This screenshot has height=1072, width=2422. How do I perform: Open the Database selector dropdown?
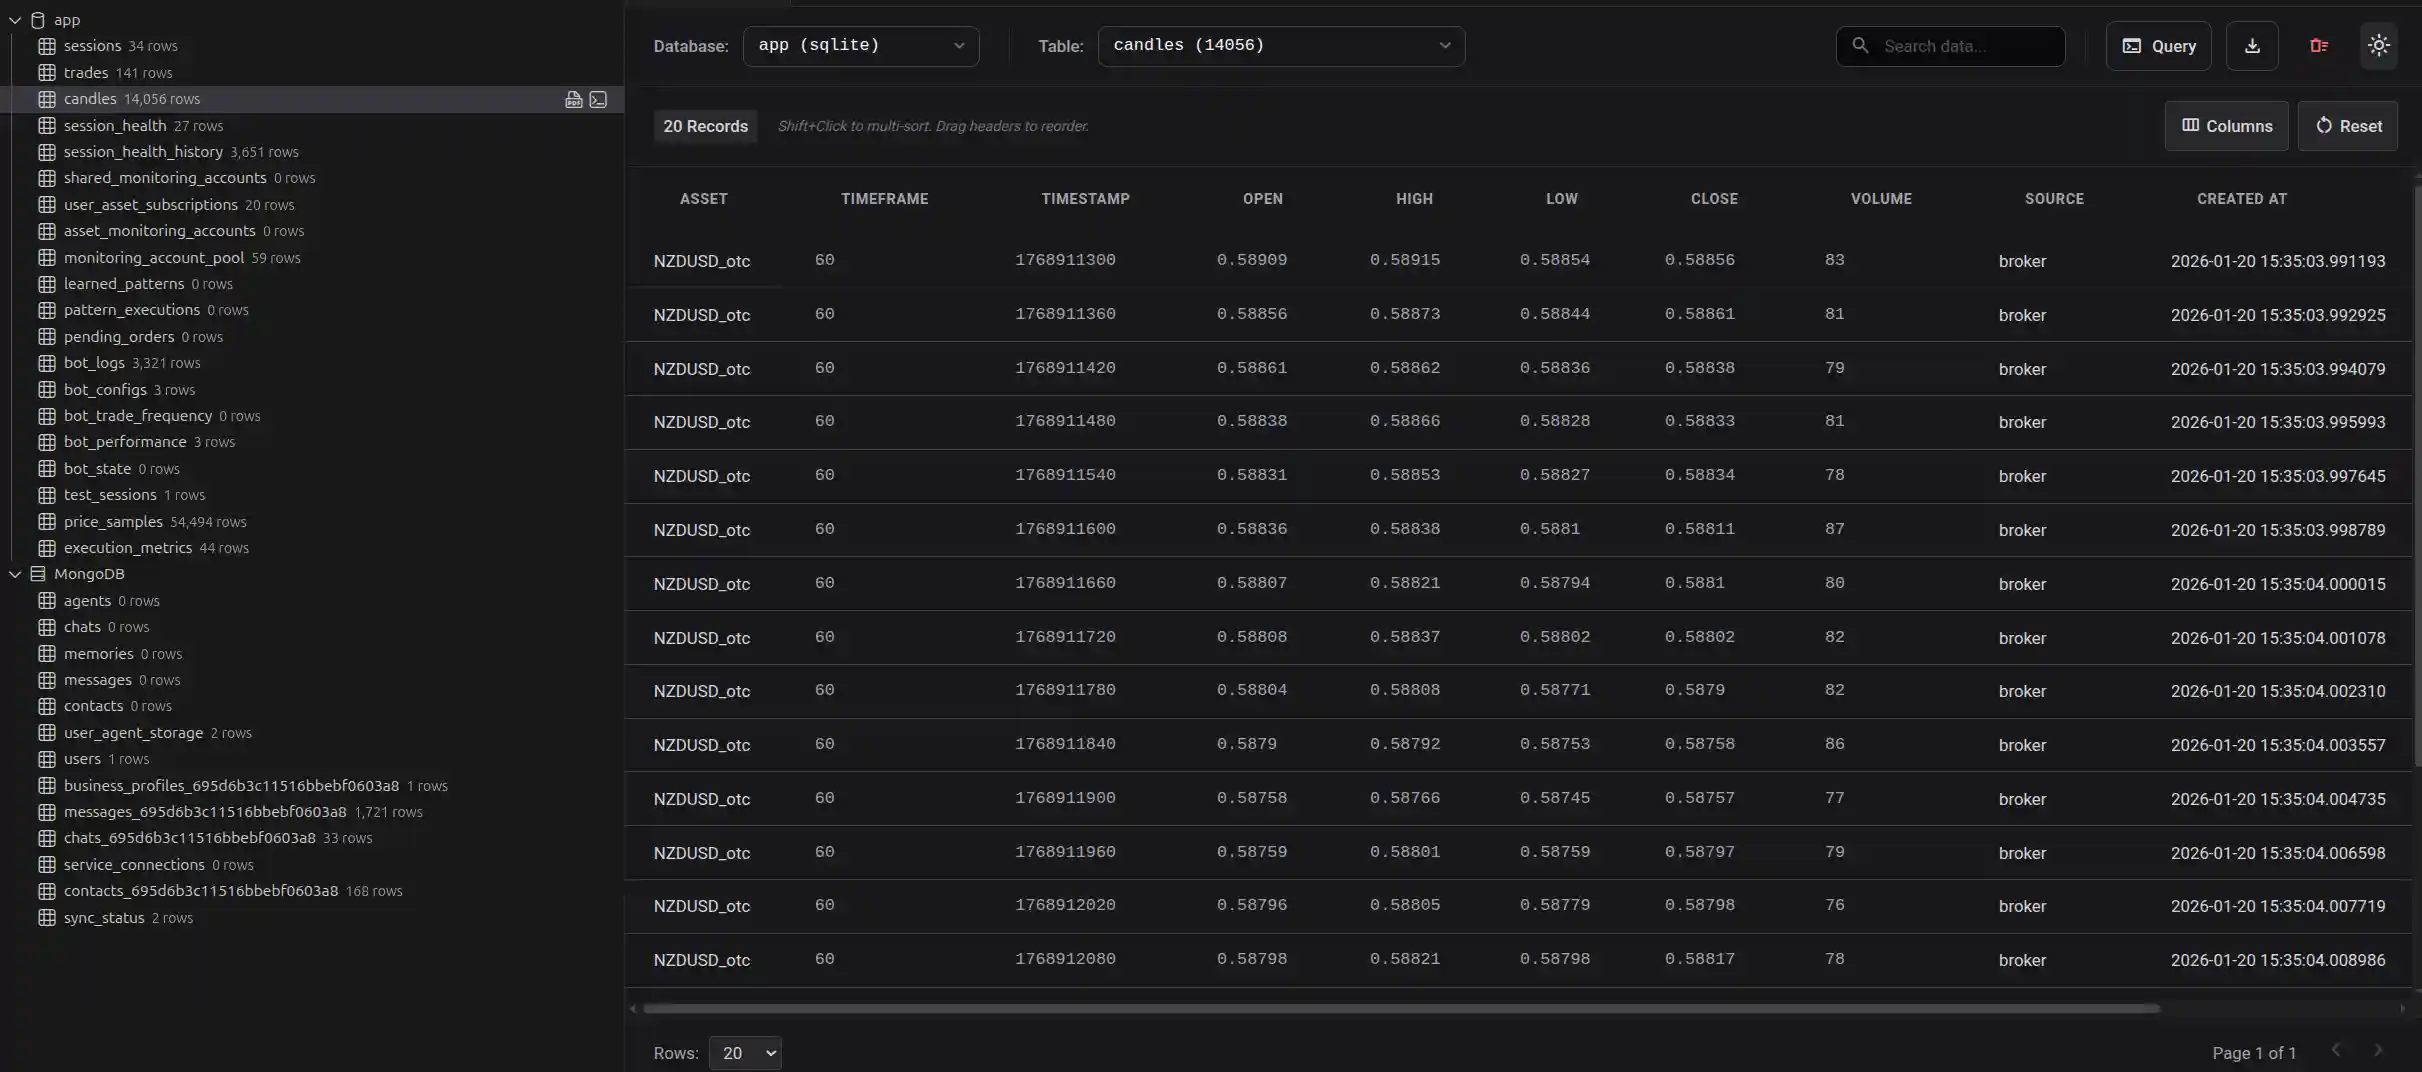click(860, 45)
